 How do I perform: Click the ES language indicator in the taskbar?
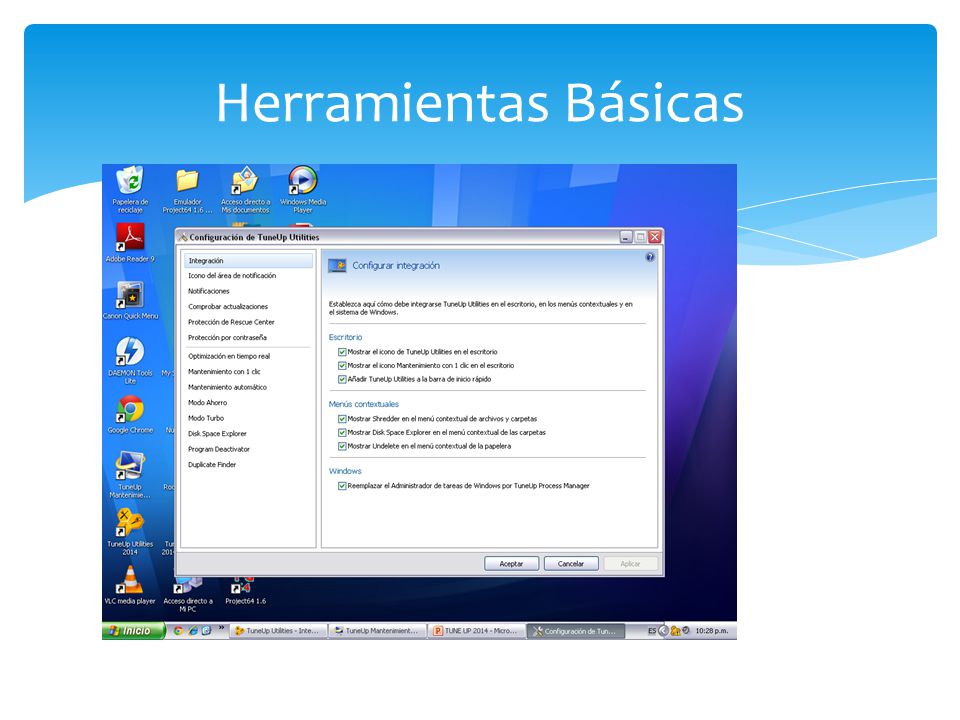point(652,631)
